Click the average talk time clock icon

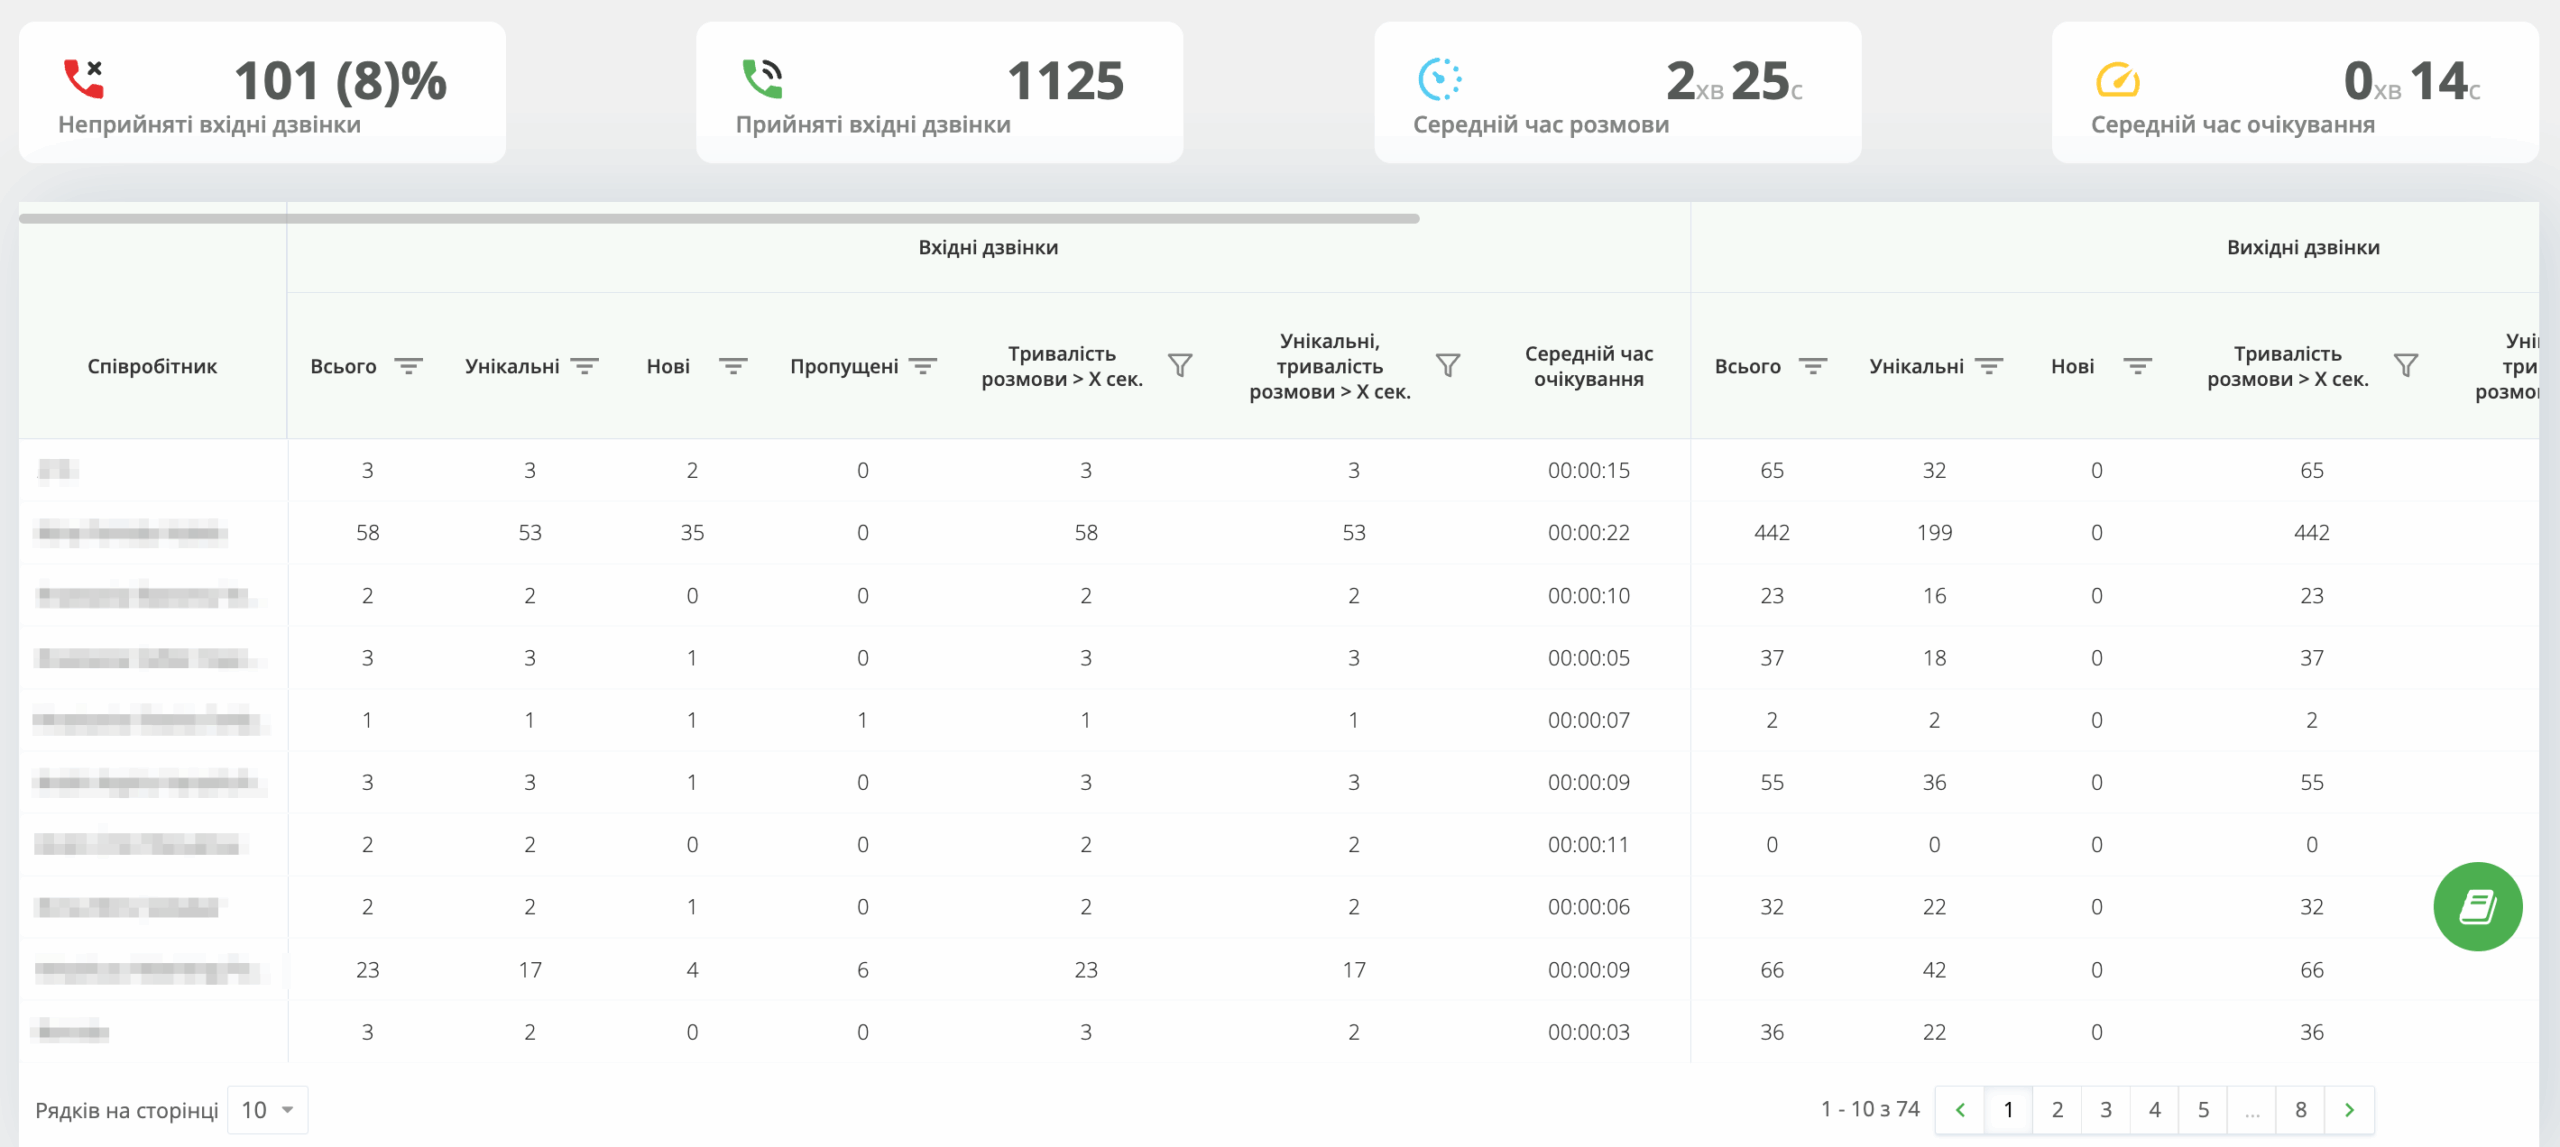tap(1440, 79)
